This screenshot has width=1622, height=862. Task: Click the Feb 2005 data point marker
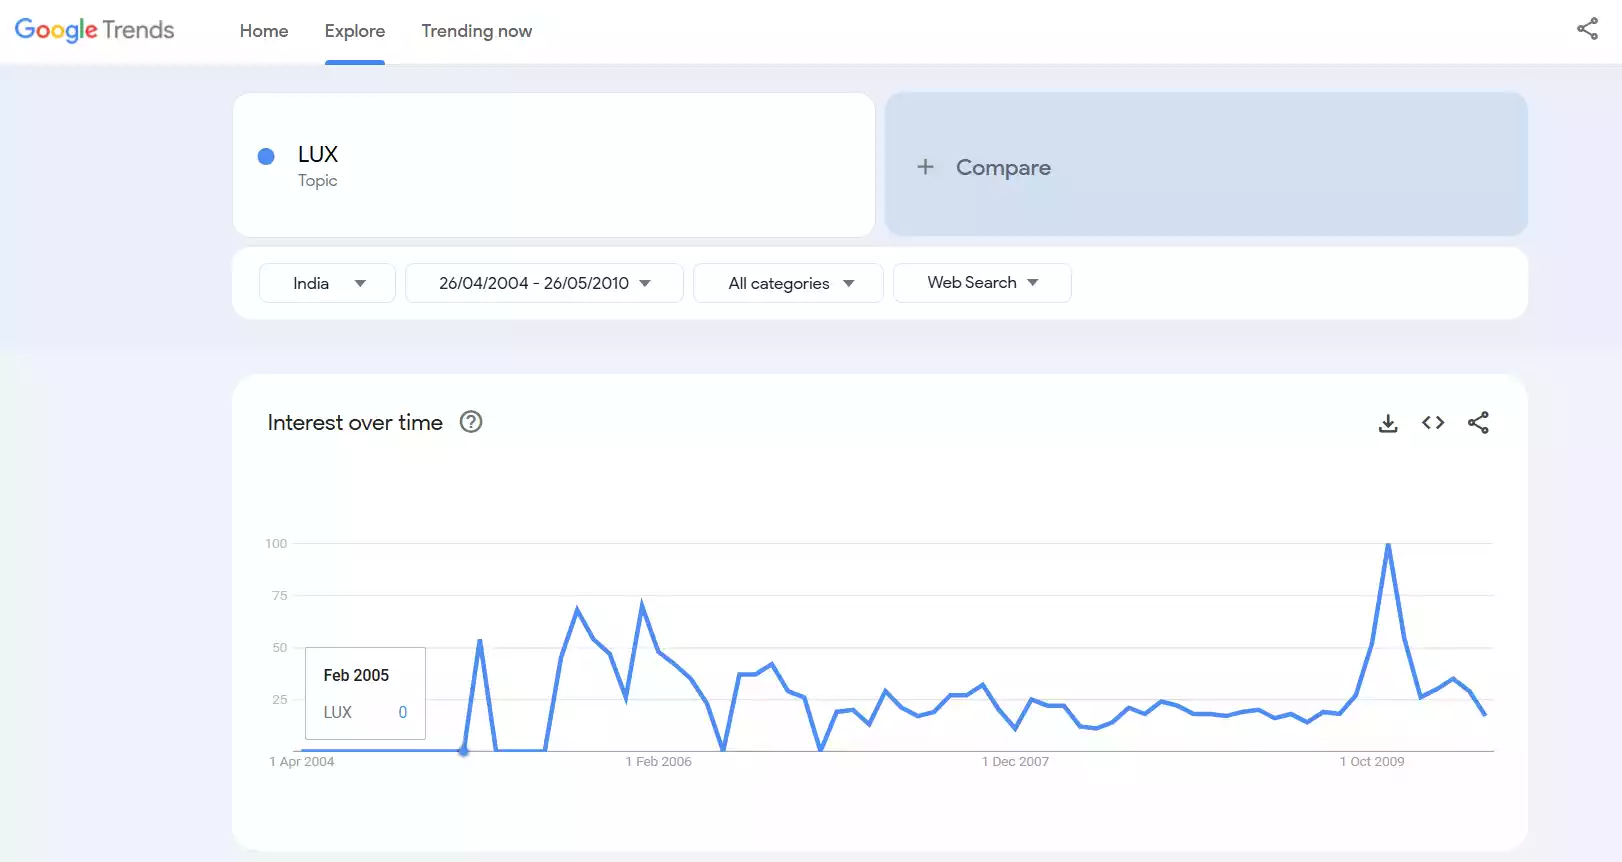pos(463,751)
